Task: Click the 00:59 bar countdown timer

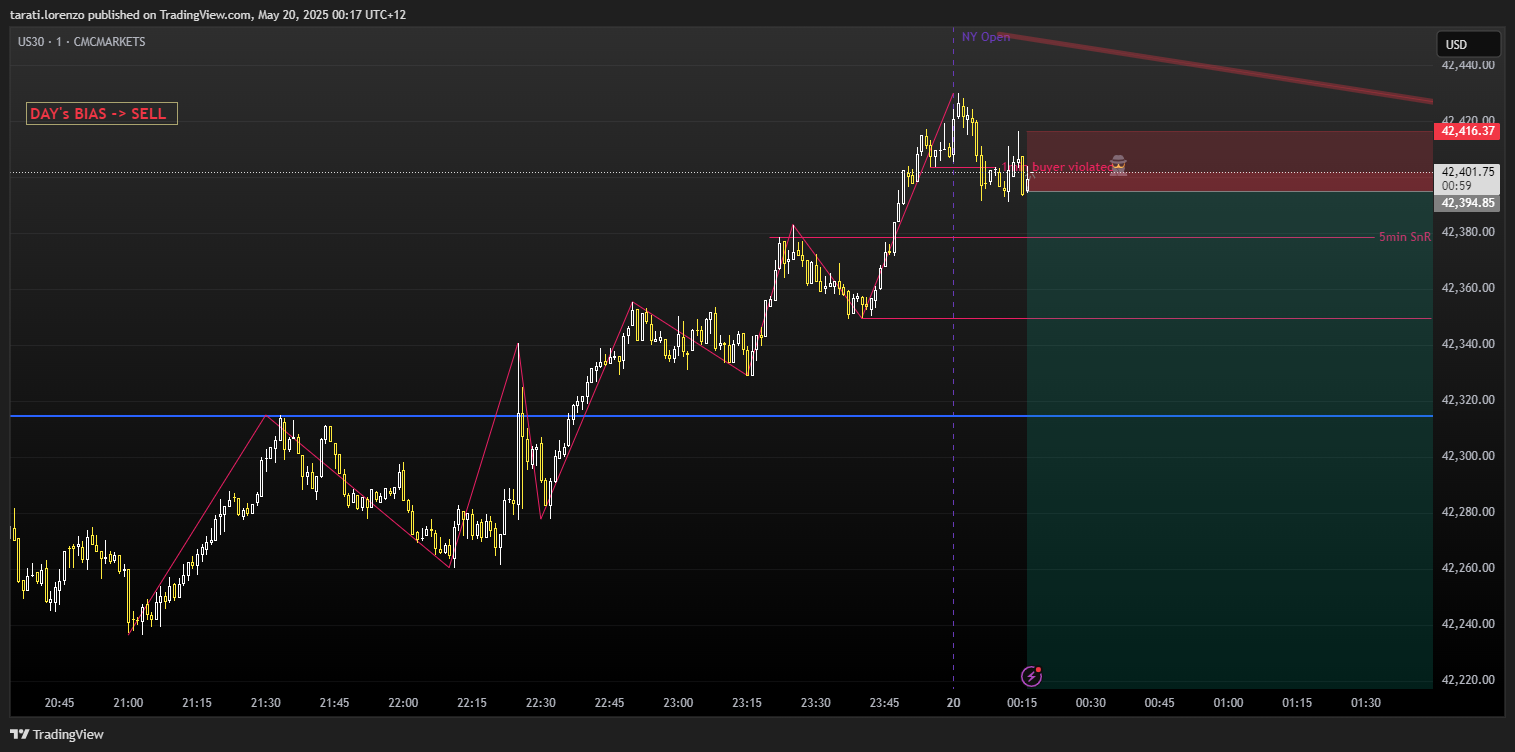Action: pos(1455,185)
